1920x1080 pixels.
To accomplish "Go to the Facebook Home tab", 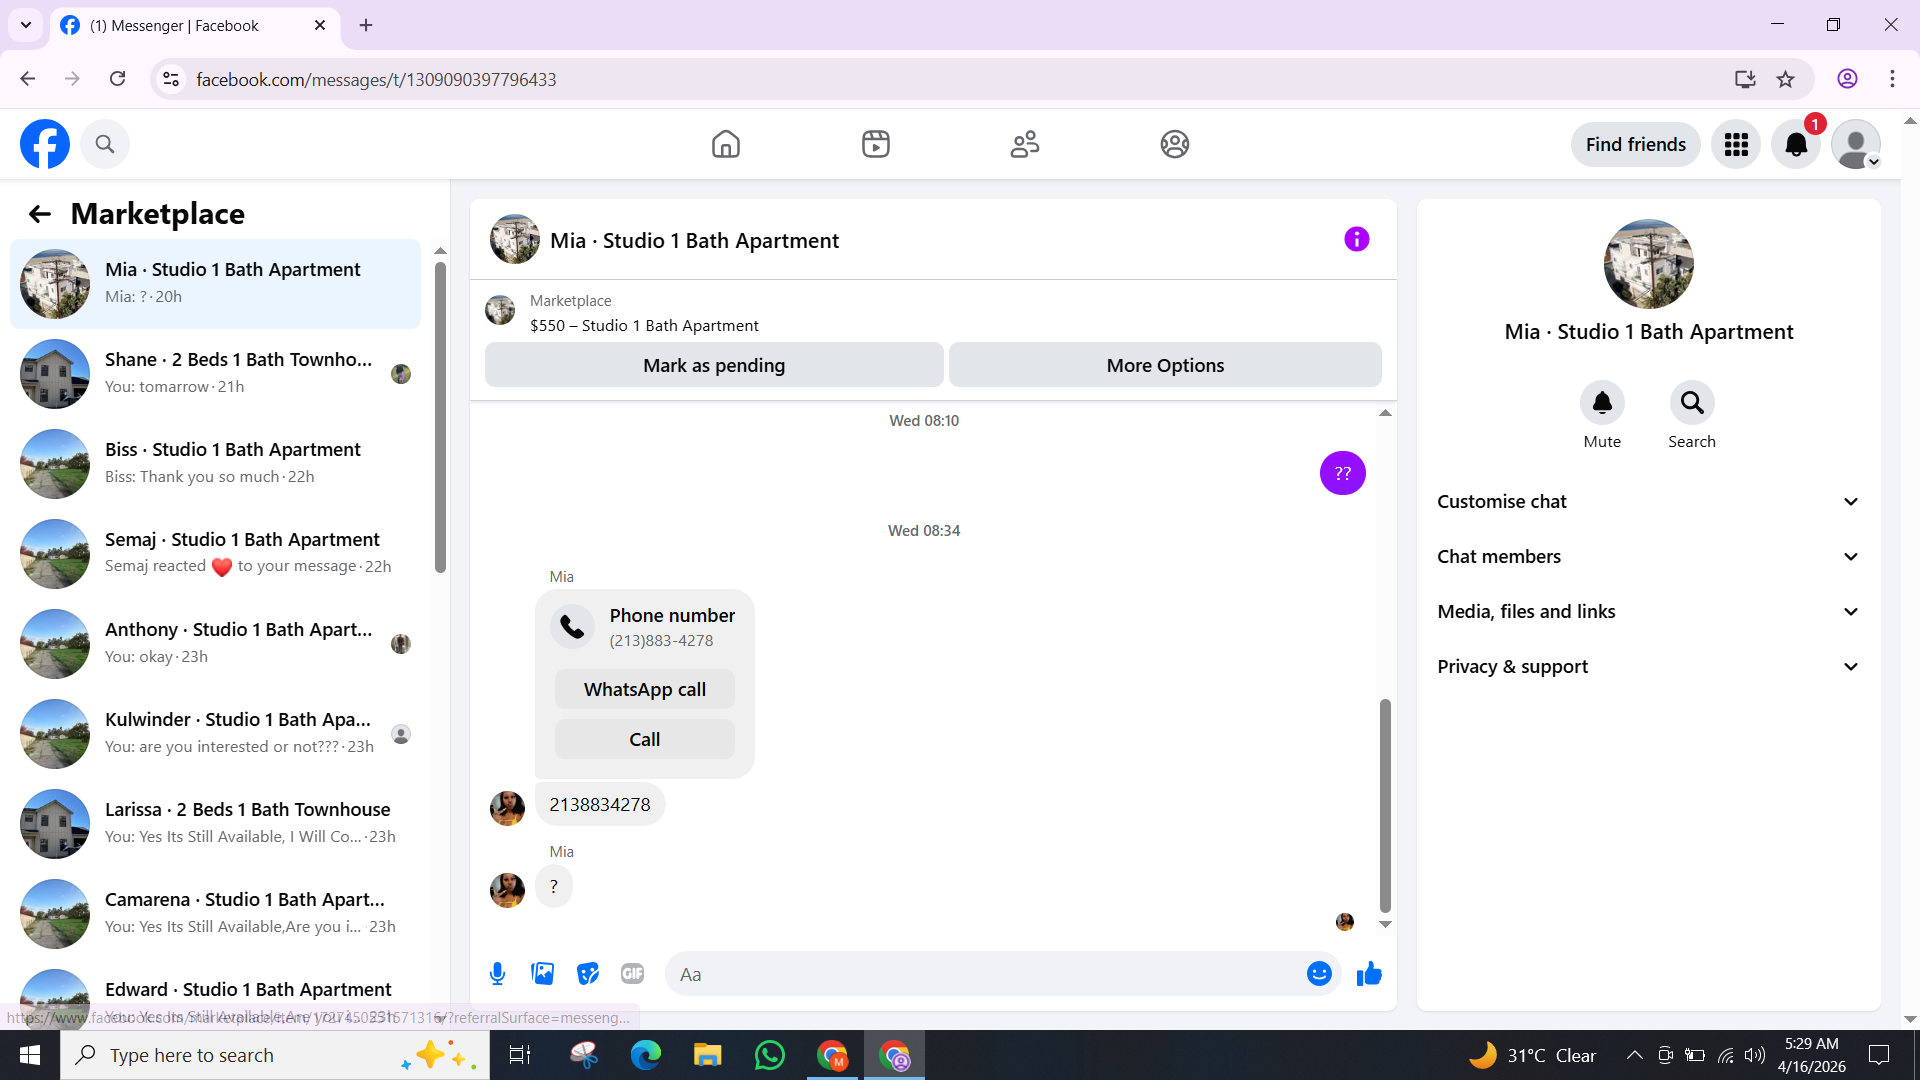I will coord(726,144).
